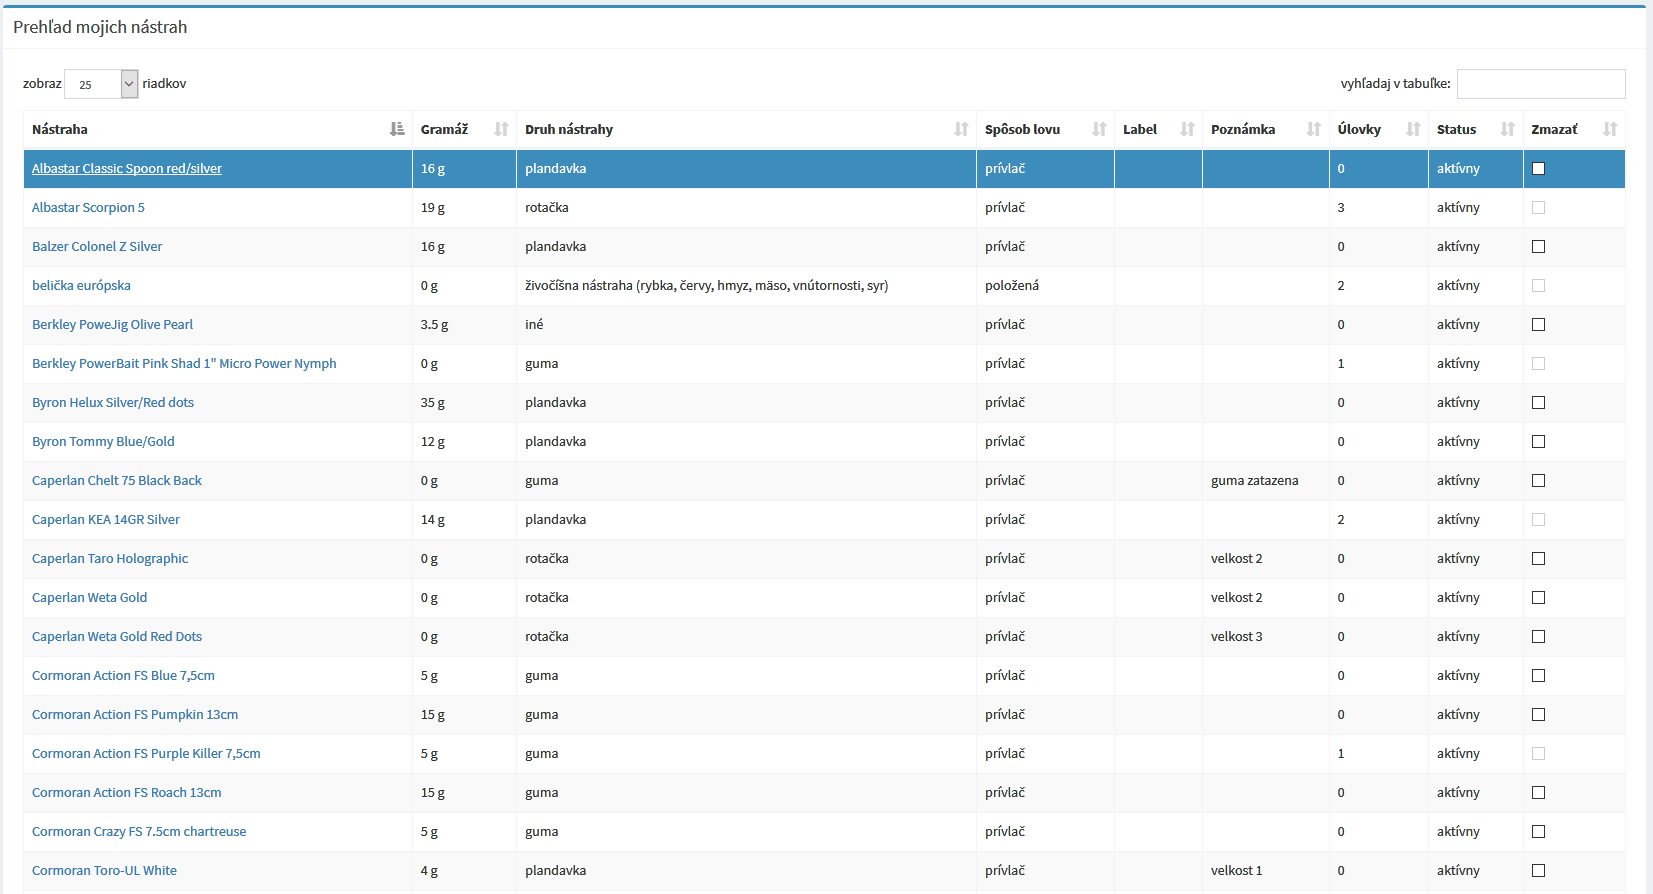Viewport: 1653px width, 894px height.
Task: Focus the vyhľadaj v tabuľke search field
Action: coord(1541,84)
